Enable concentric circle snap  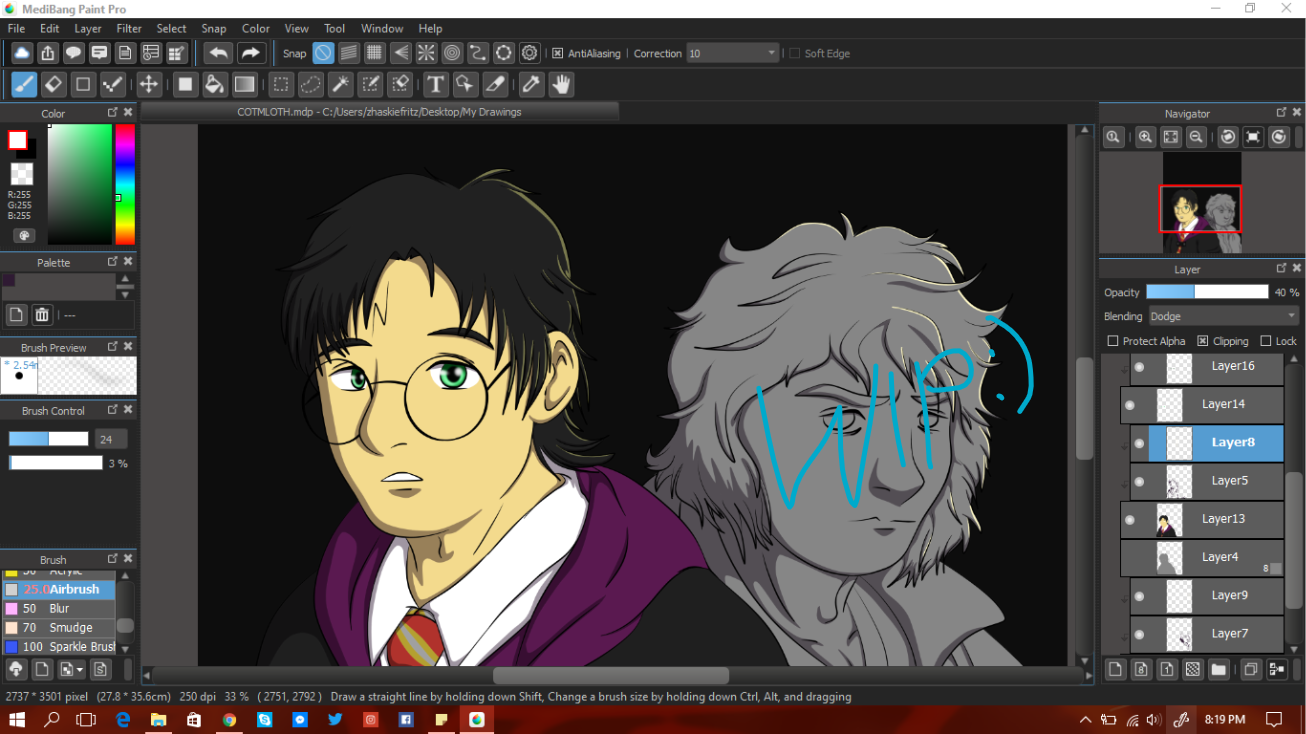tap(452, 53)
